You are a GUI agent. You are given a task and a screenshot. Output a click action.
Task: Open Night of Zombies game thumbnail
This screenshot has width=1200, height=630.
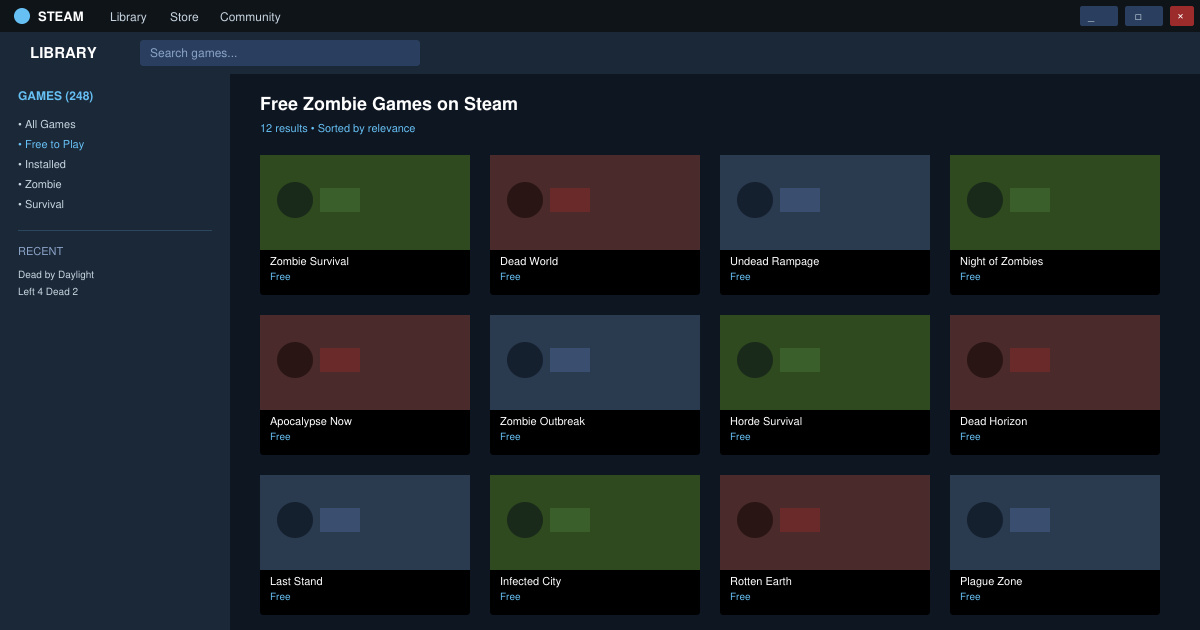[1055, 202]
